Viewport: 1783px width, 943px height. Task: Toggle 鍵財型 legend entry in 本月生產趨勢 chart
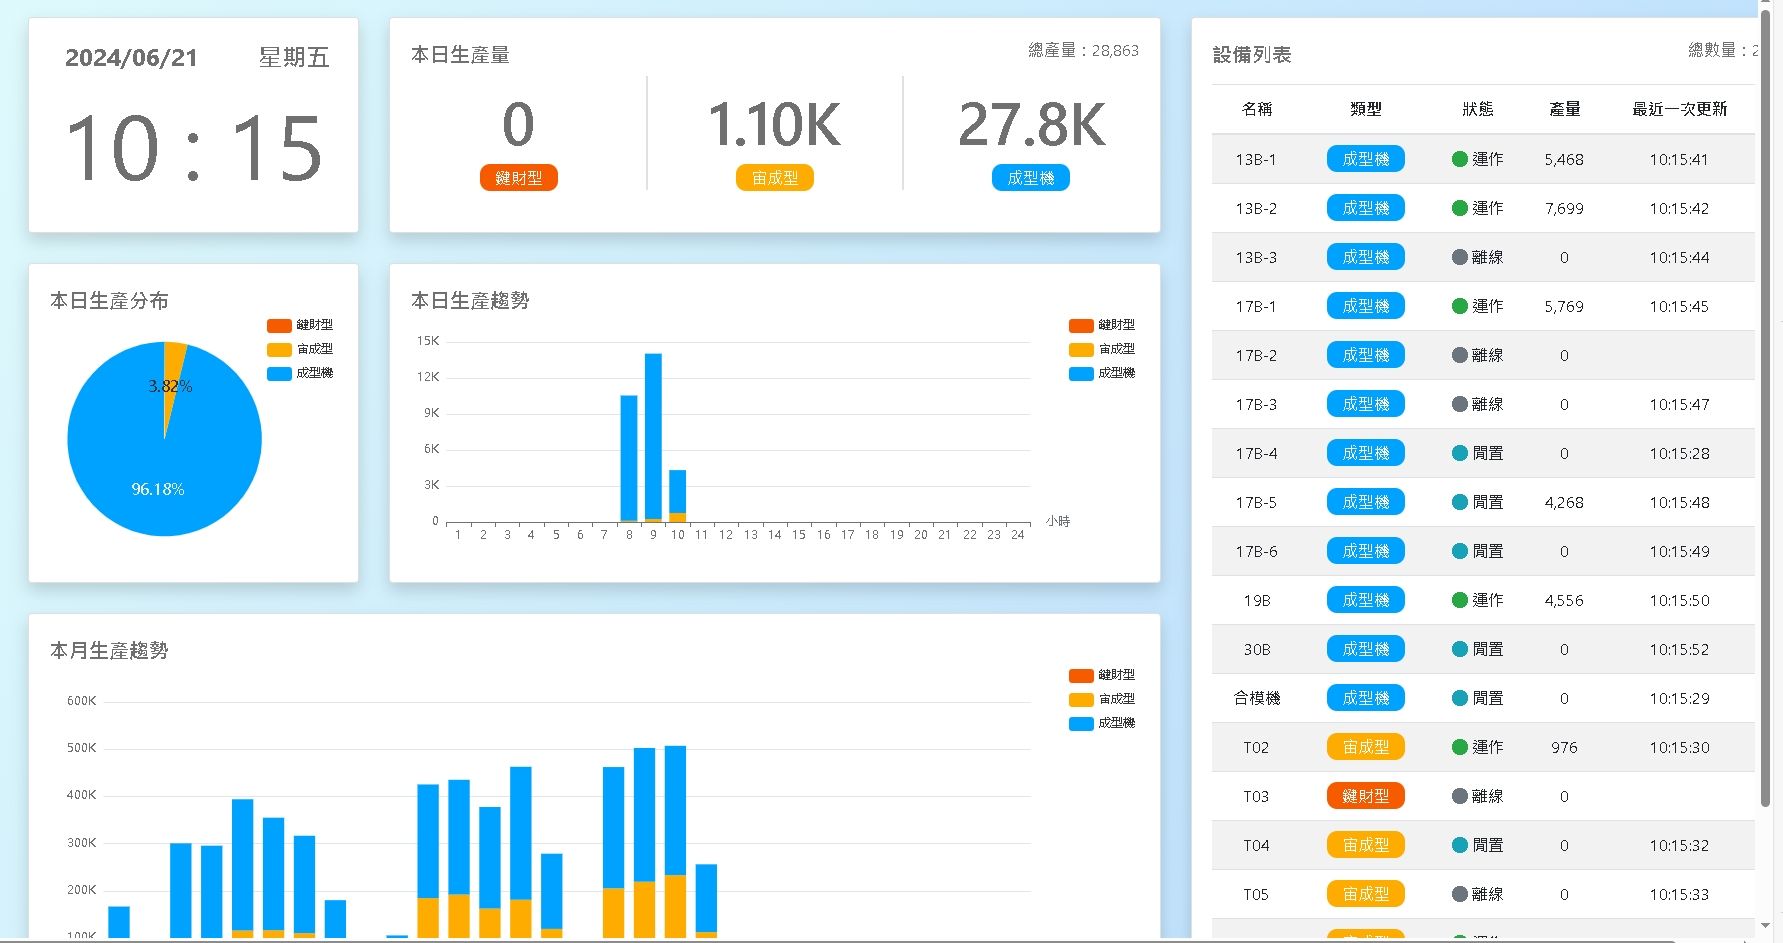pos(1102,675)
